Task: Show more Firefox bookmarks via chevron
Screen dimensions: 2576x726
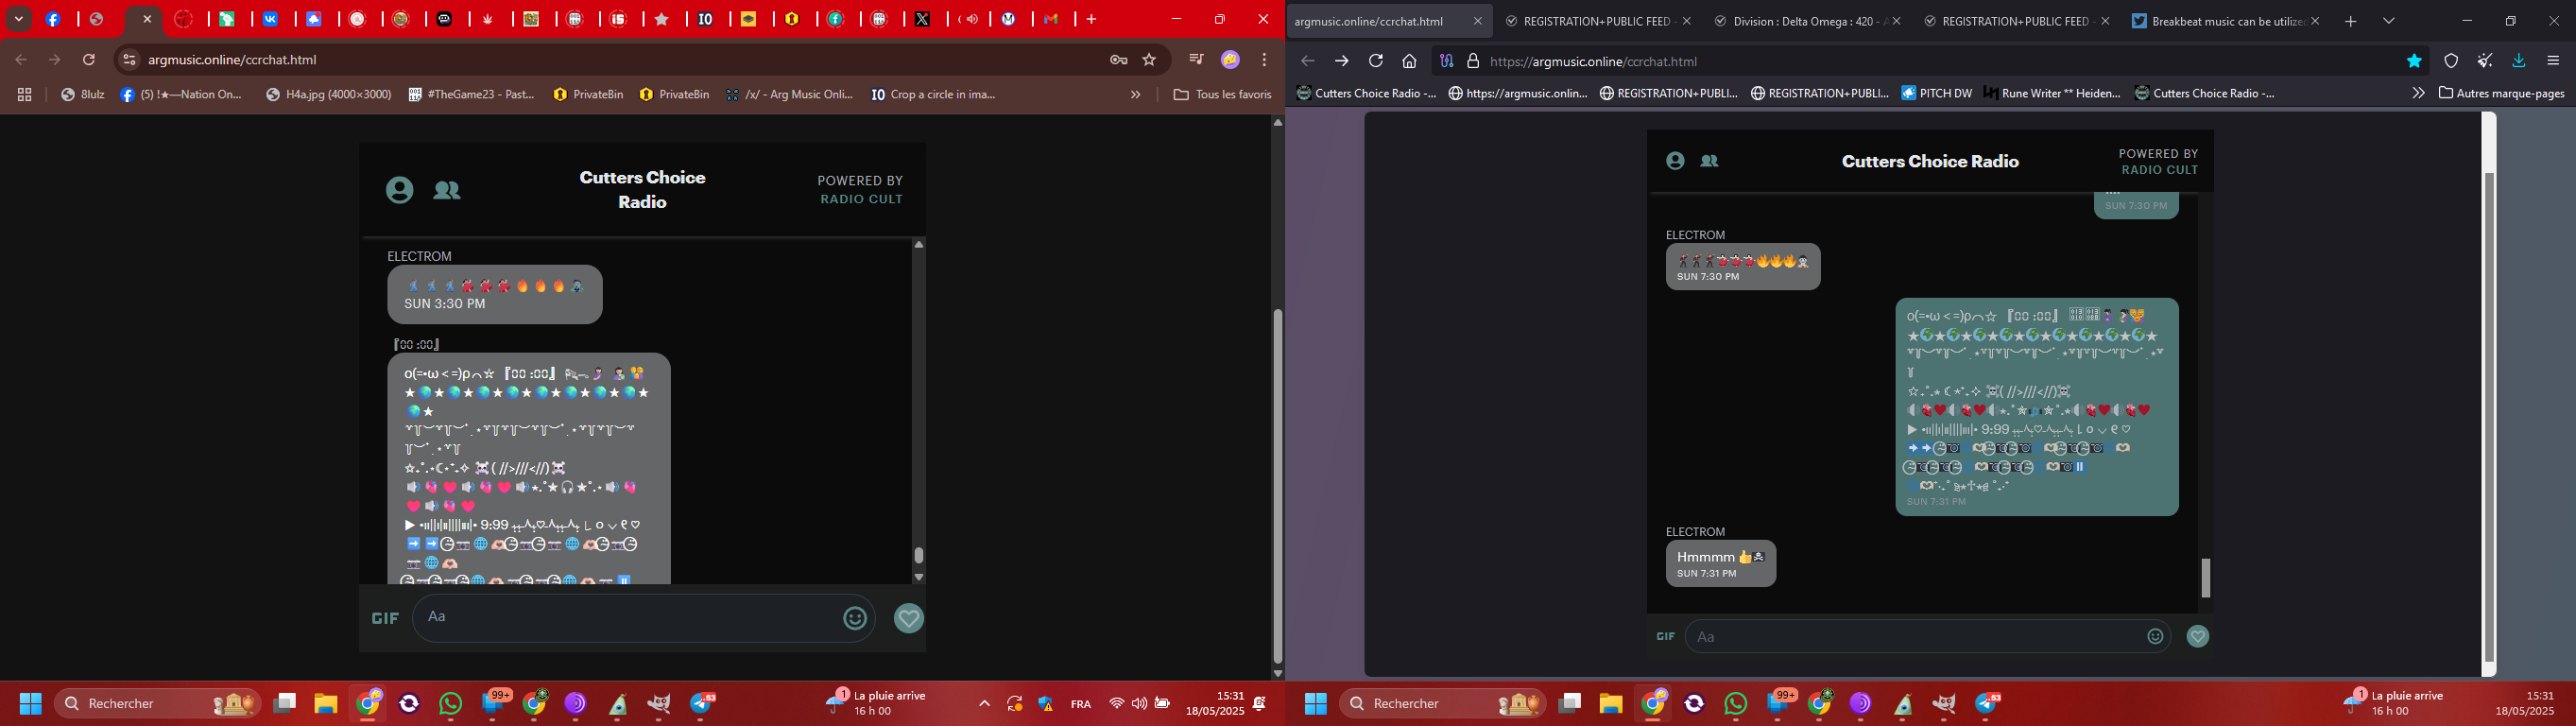Action: click(x=2418, y=93)
